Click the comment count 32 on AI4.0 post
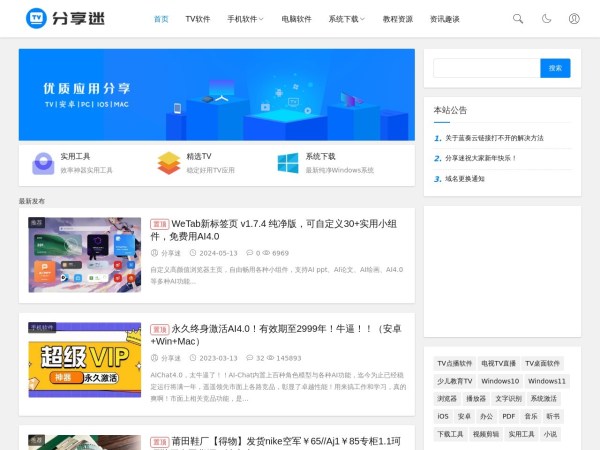The height and width of the screenshot is (450, 600). coord(255,358)
